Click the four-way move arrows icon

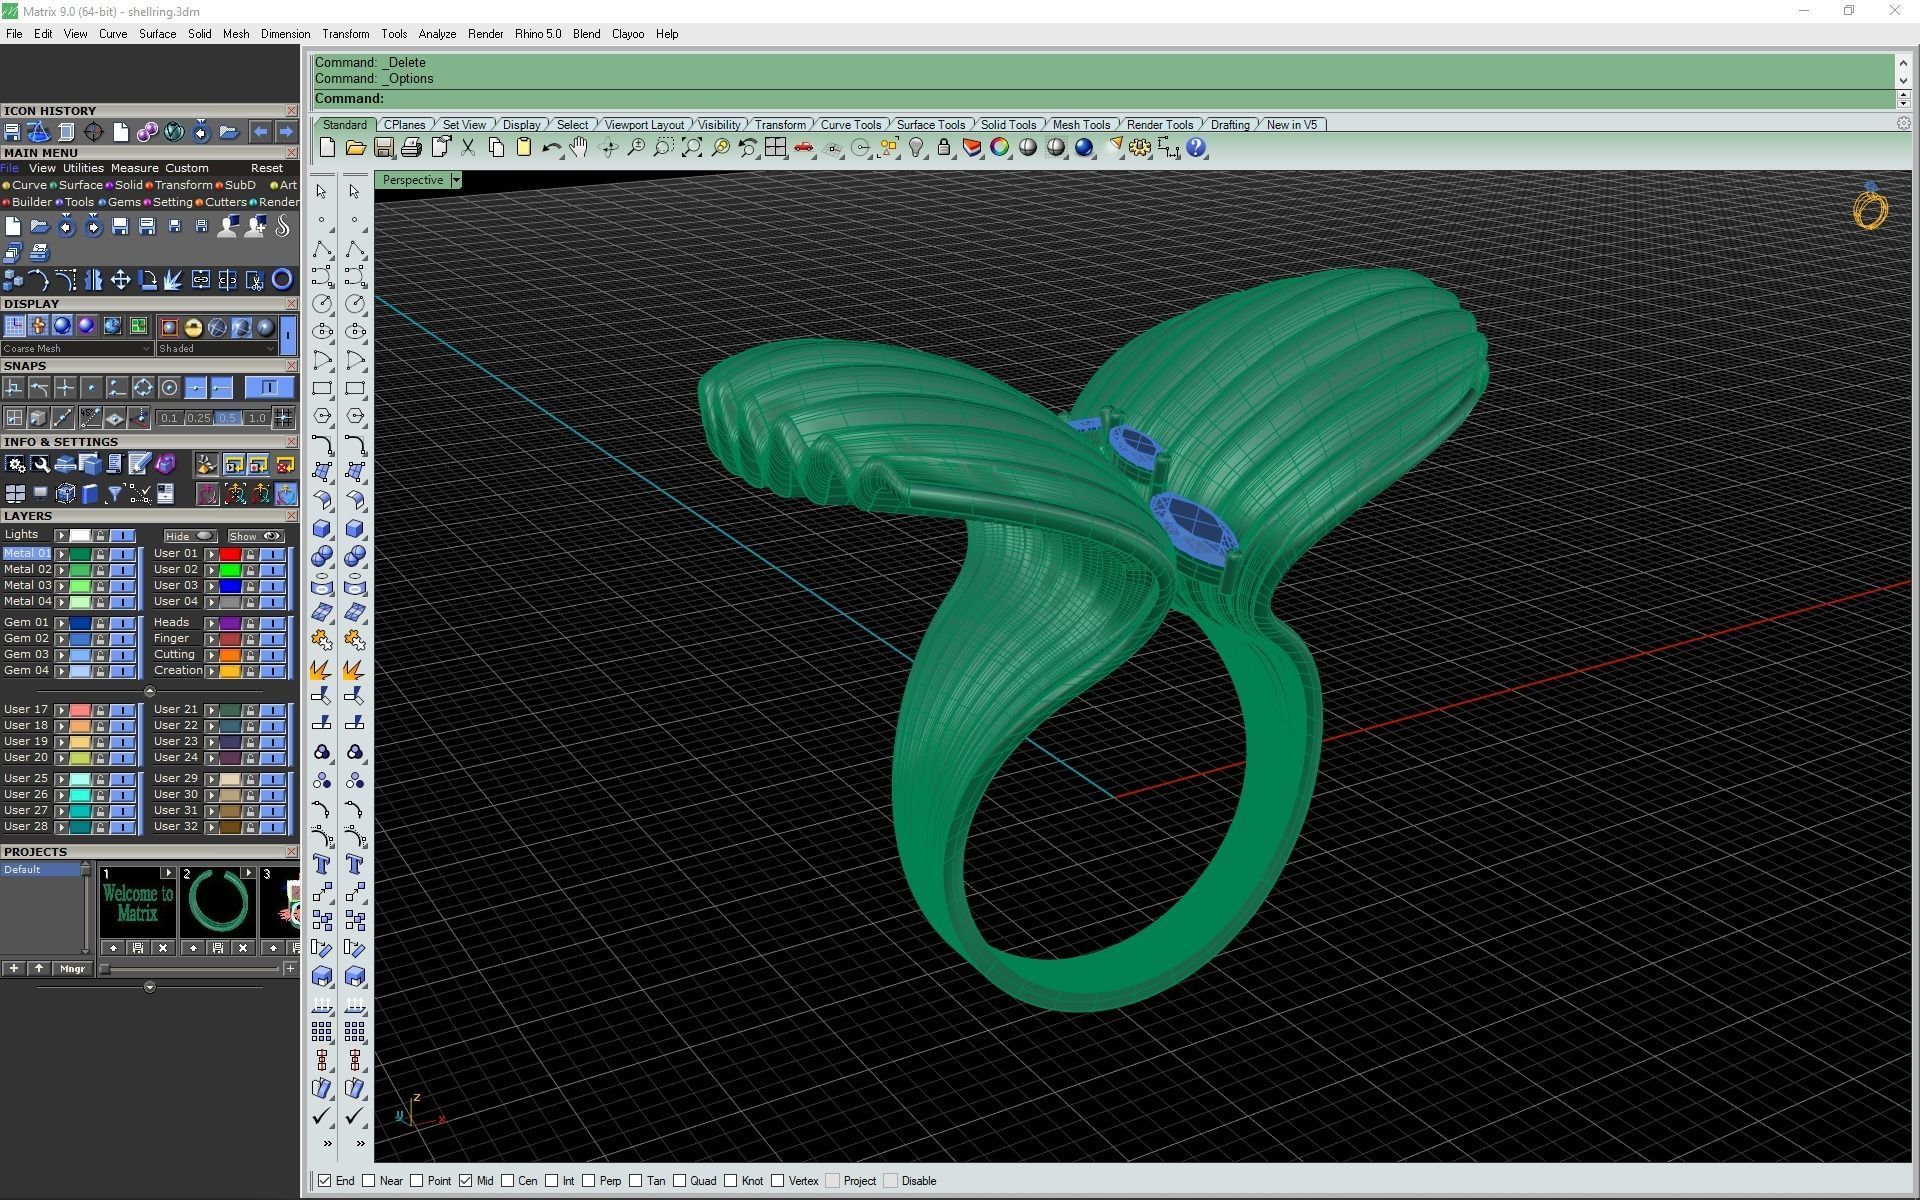tap(120, 280)
